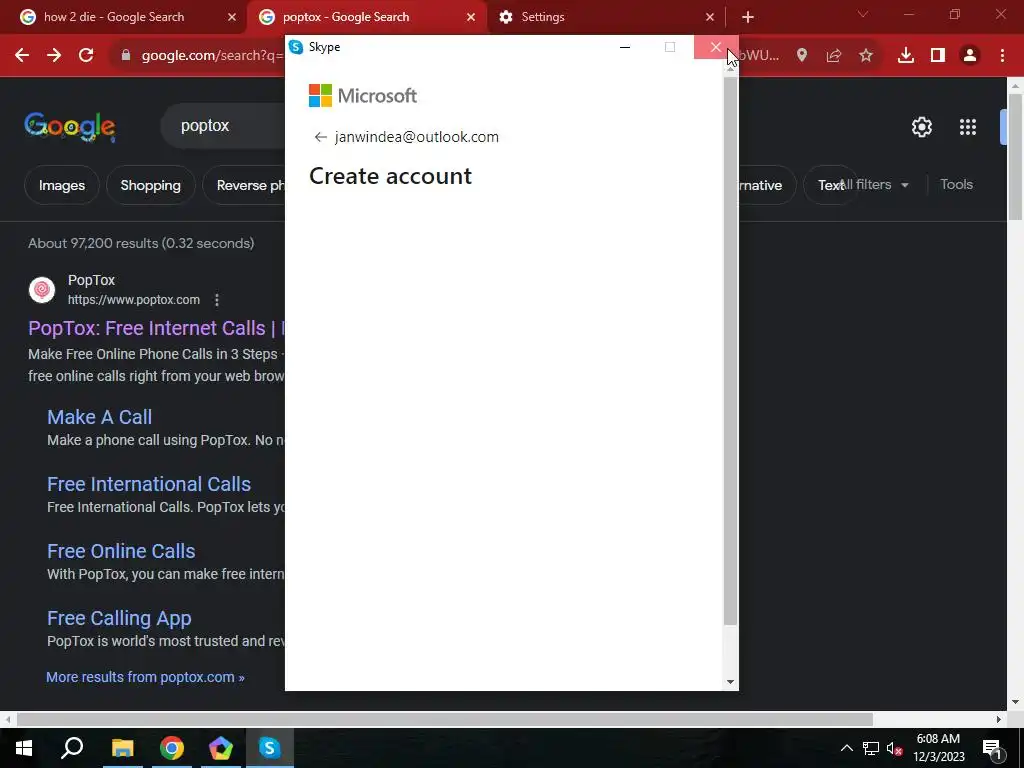Close the 'how 2 die' tab
Image resolution: width=1024 pixels, height=768 pixels.
pyautogui.click(x=232, y=17)
